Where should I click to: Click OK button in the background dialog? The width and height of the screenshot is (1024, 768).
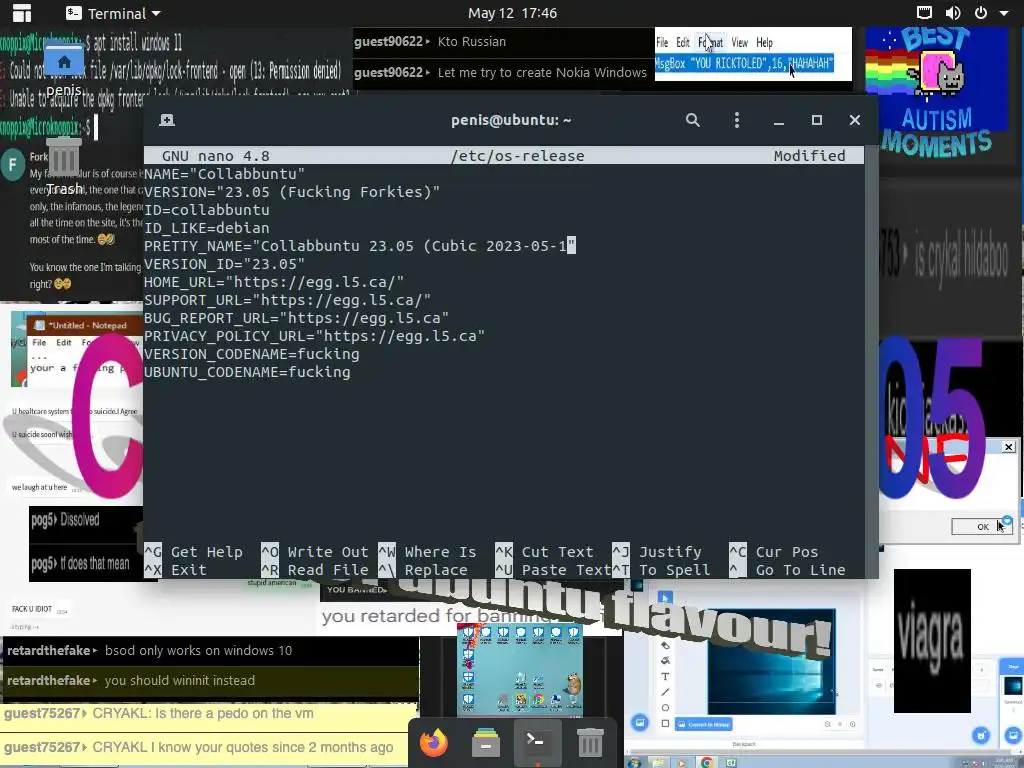(x=982, y=526)
